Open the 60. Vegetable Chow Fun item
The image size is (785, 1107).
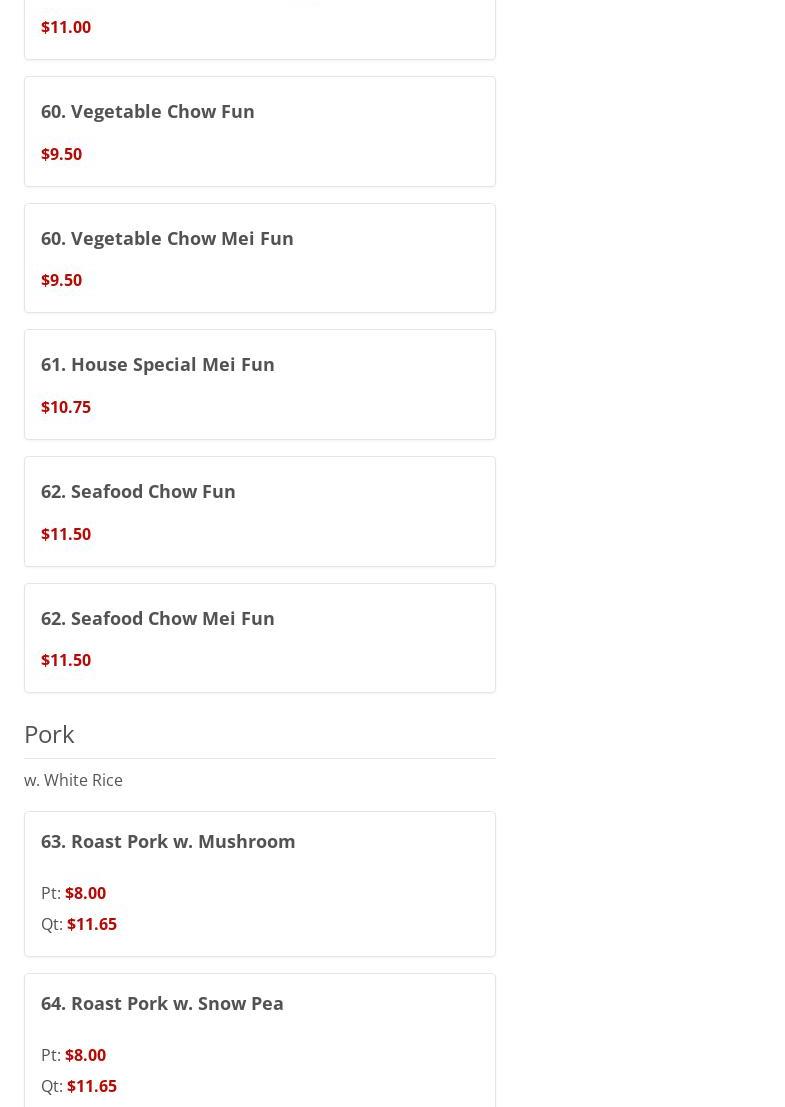pos(148,111)
